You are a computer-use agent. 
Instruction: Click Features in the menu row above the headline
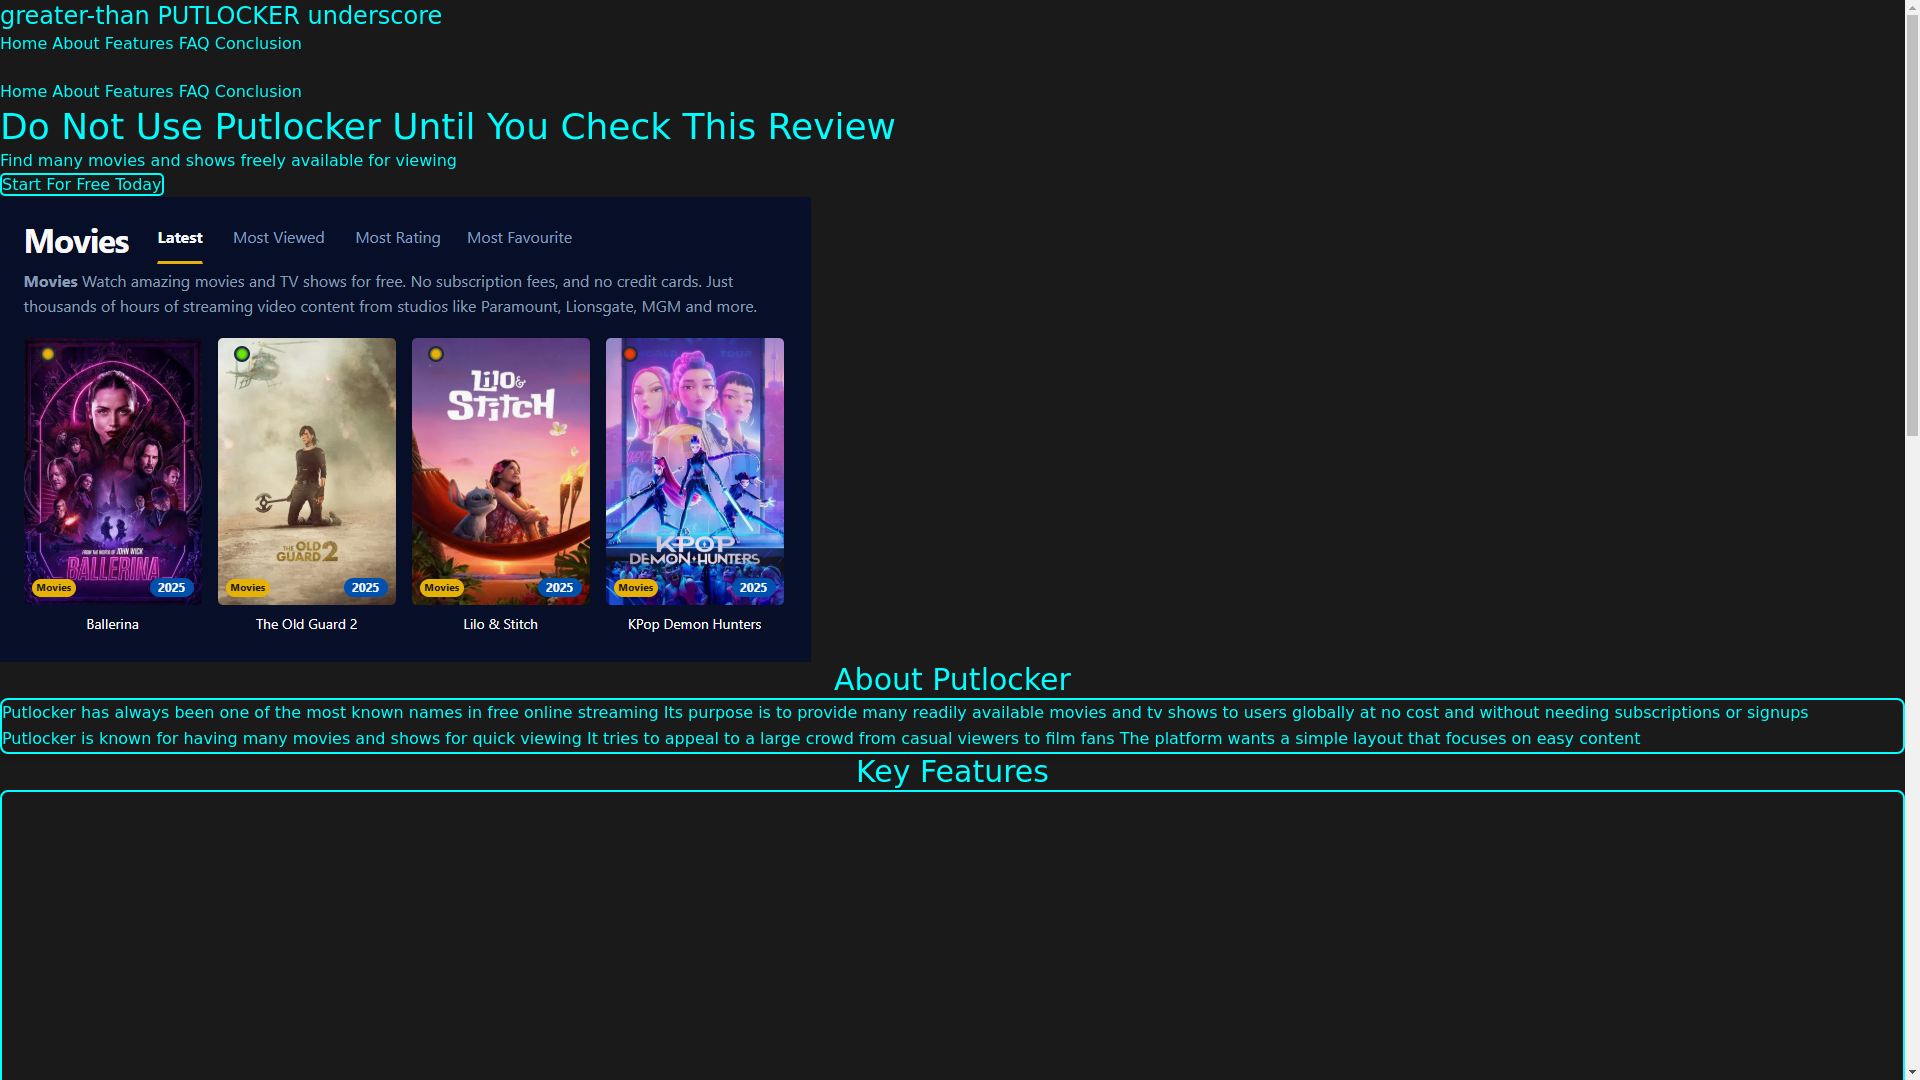(139, 92)
